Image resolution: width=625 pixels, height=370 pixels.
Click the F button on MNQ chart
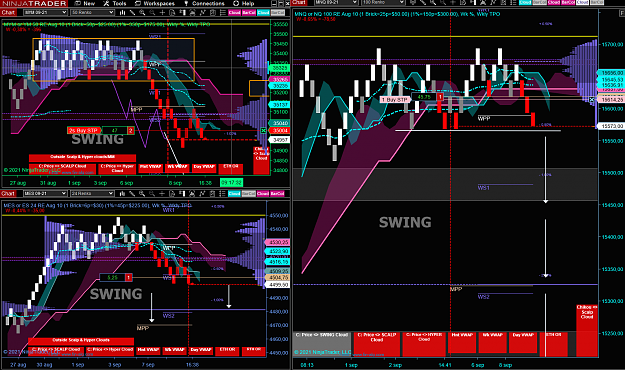(x=622, y=14)
